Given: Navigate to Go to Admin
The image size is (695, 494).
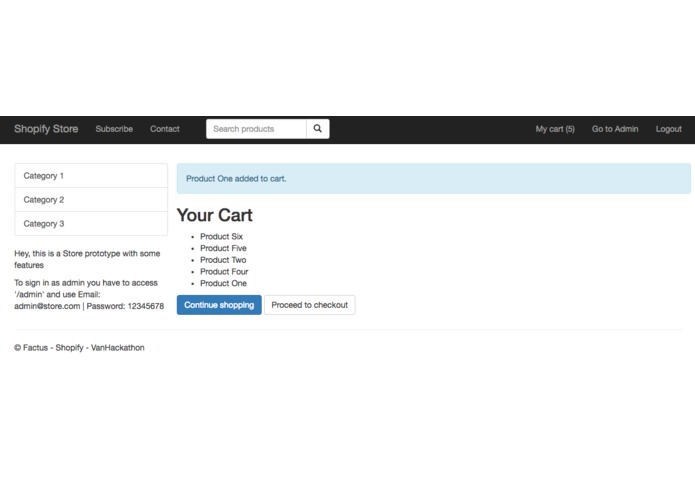Looking at the screenshot, I should (x=615, y=129).
